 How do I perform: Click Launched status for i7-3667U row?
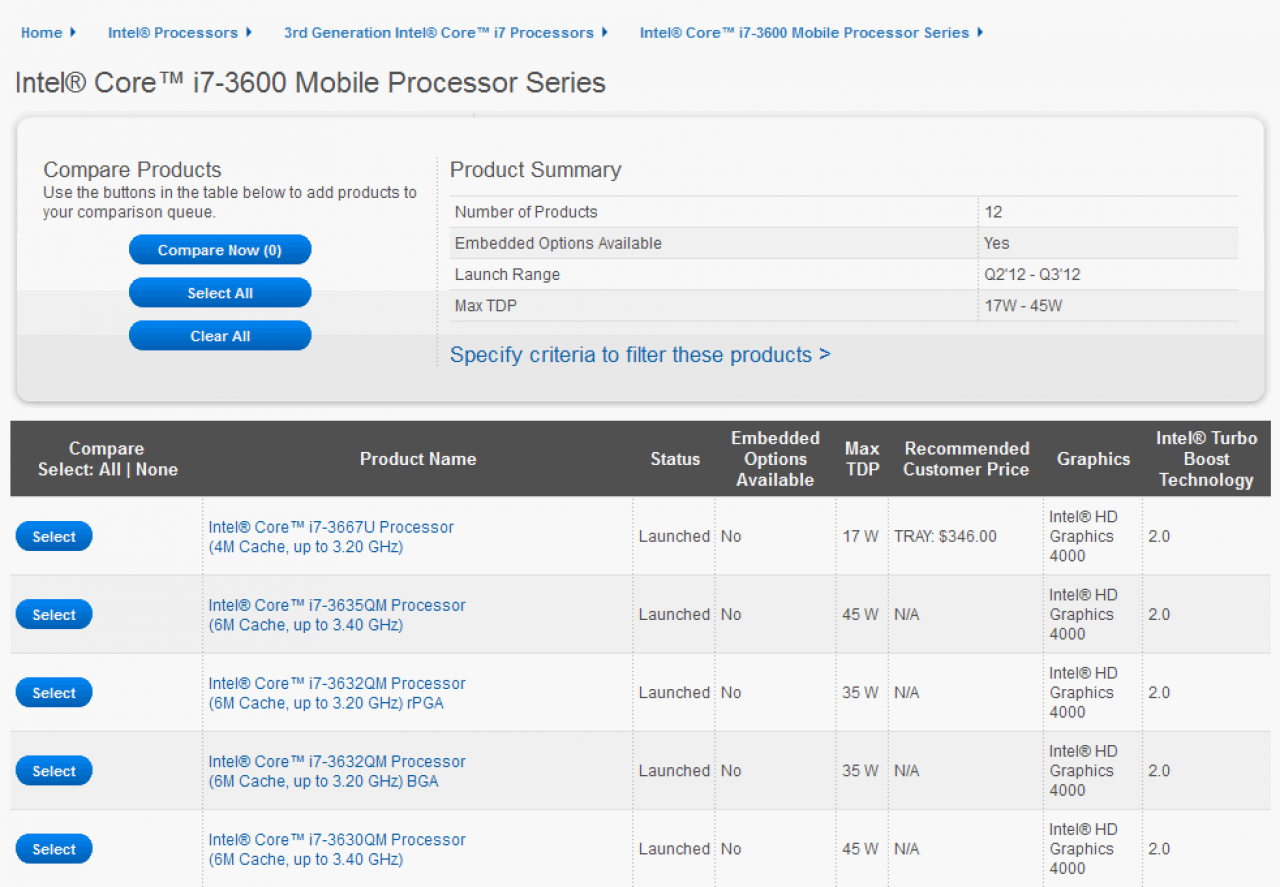[x=674, y=537]
